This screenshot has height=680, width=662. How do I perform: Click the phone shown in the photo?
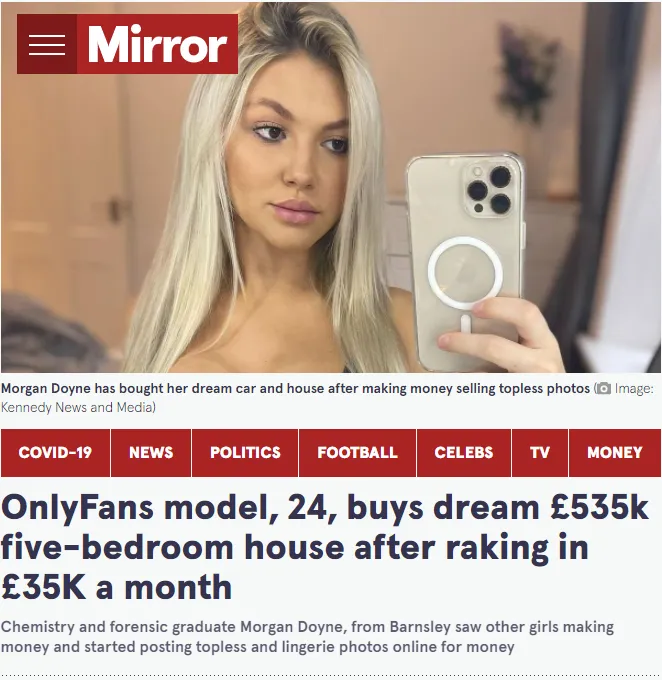pos(465,260)
